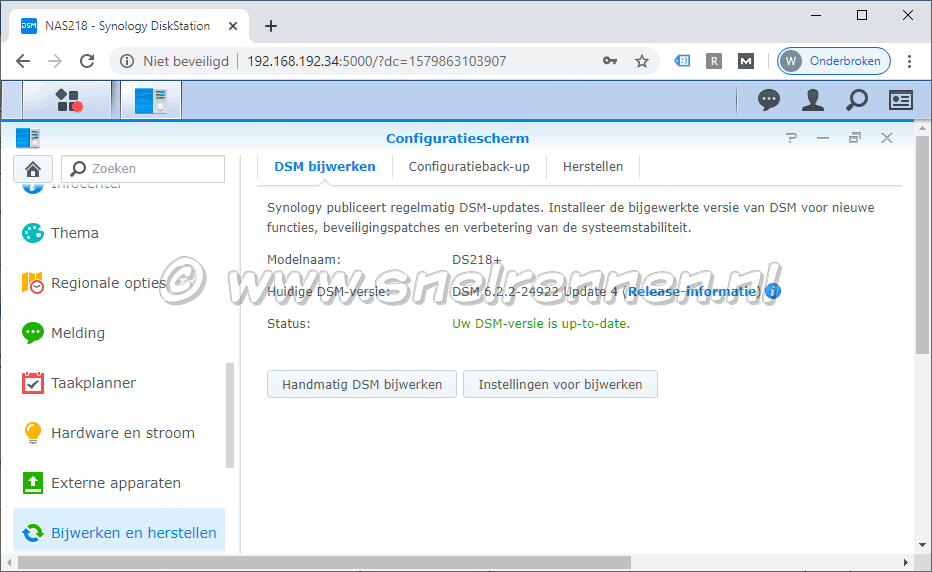Click the sidebar vertical scrollbar

tap(230, 416)
